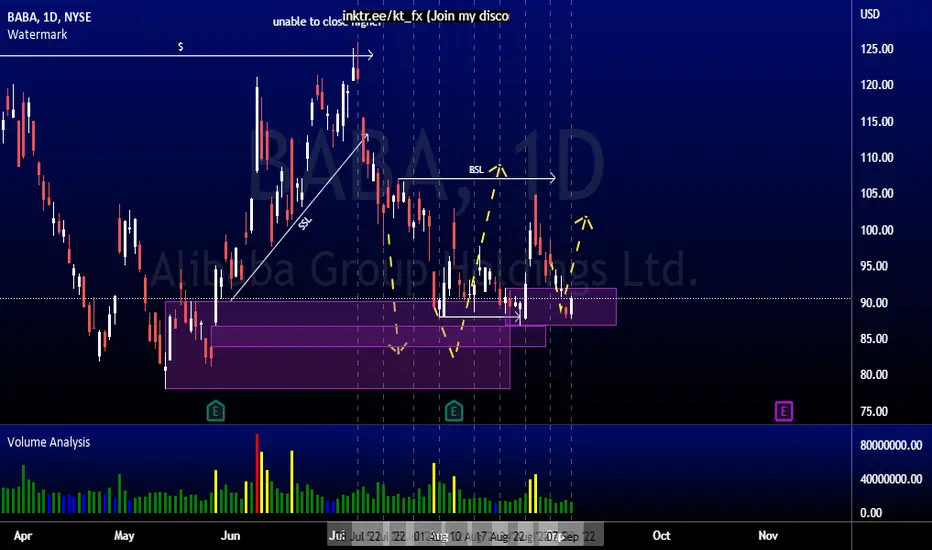Click the May label on time axis

point(124,536)
